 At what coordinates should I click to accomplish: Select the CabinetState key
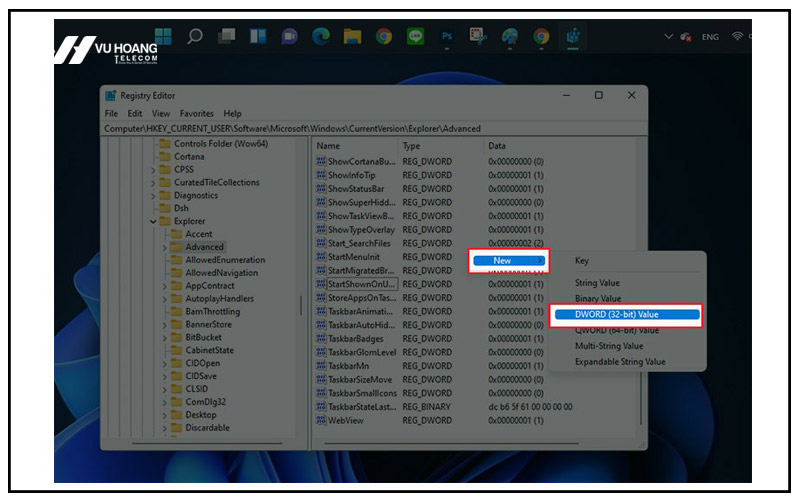209,350
